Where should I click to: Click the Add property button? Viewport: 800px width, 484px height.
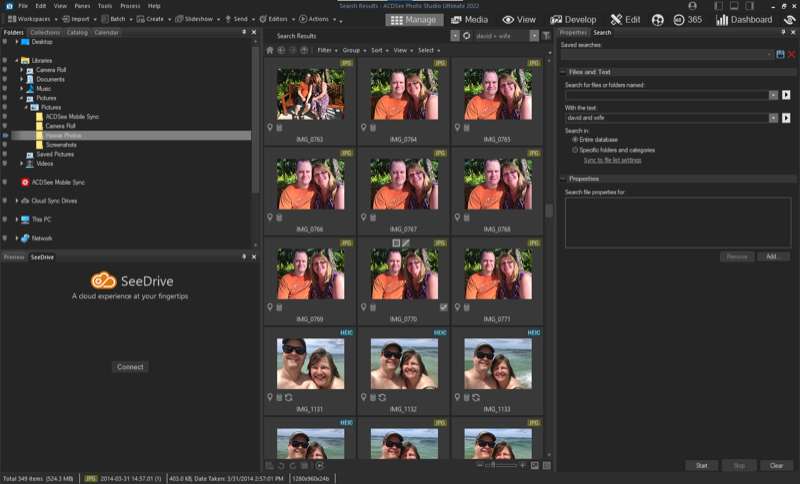click(771, 256)
